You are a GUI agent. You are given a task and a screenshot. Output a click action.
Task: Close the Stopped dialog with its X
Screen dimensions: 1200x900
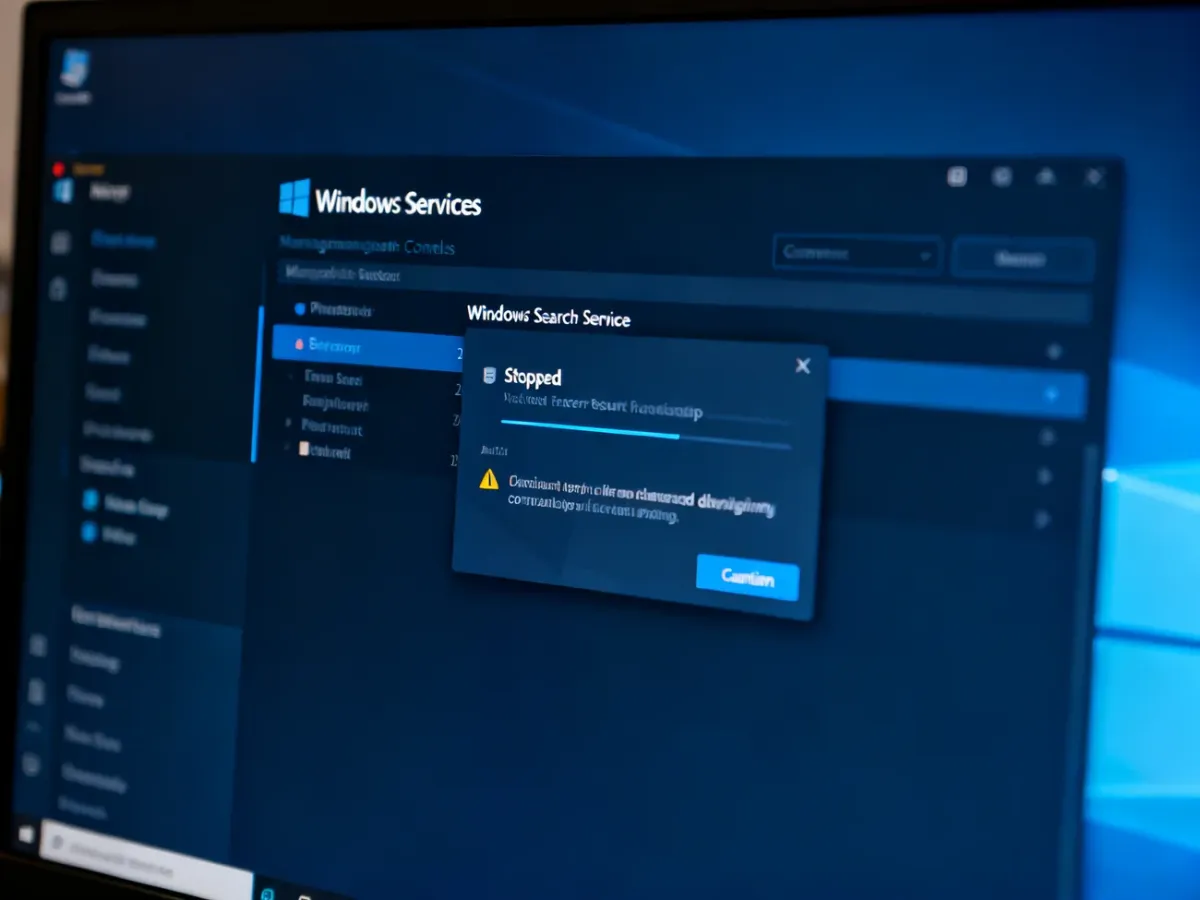(x=802, y=366)
